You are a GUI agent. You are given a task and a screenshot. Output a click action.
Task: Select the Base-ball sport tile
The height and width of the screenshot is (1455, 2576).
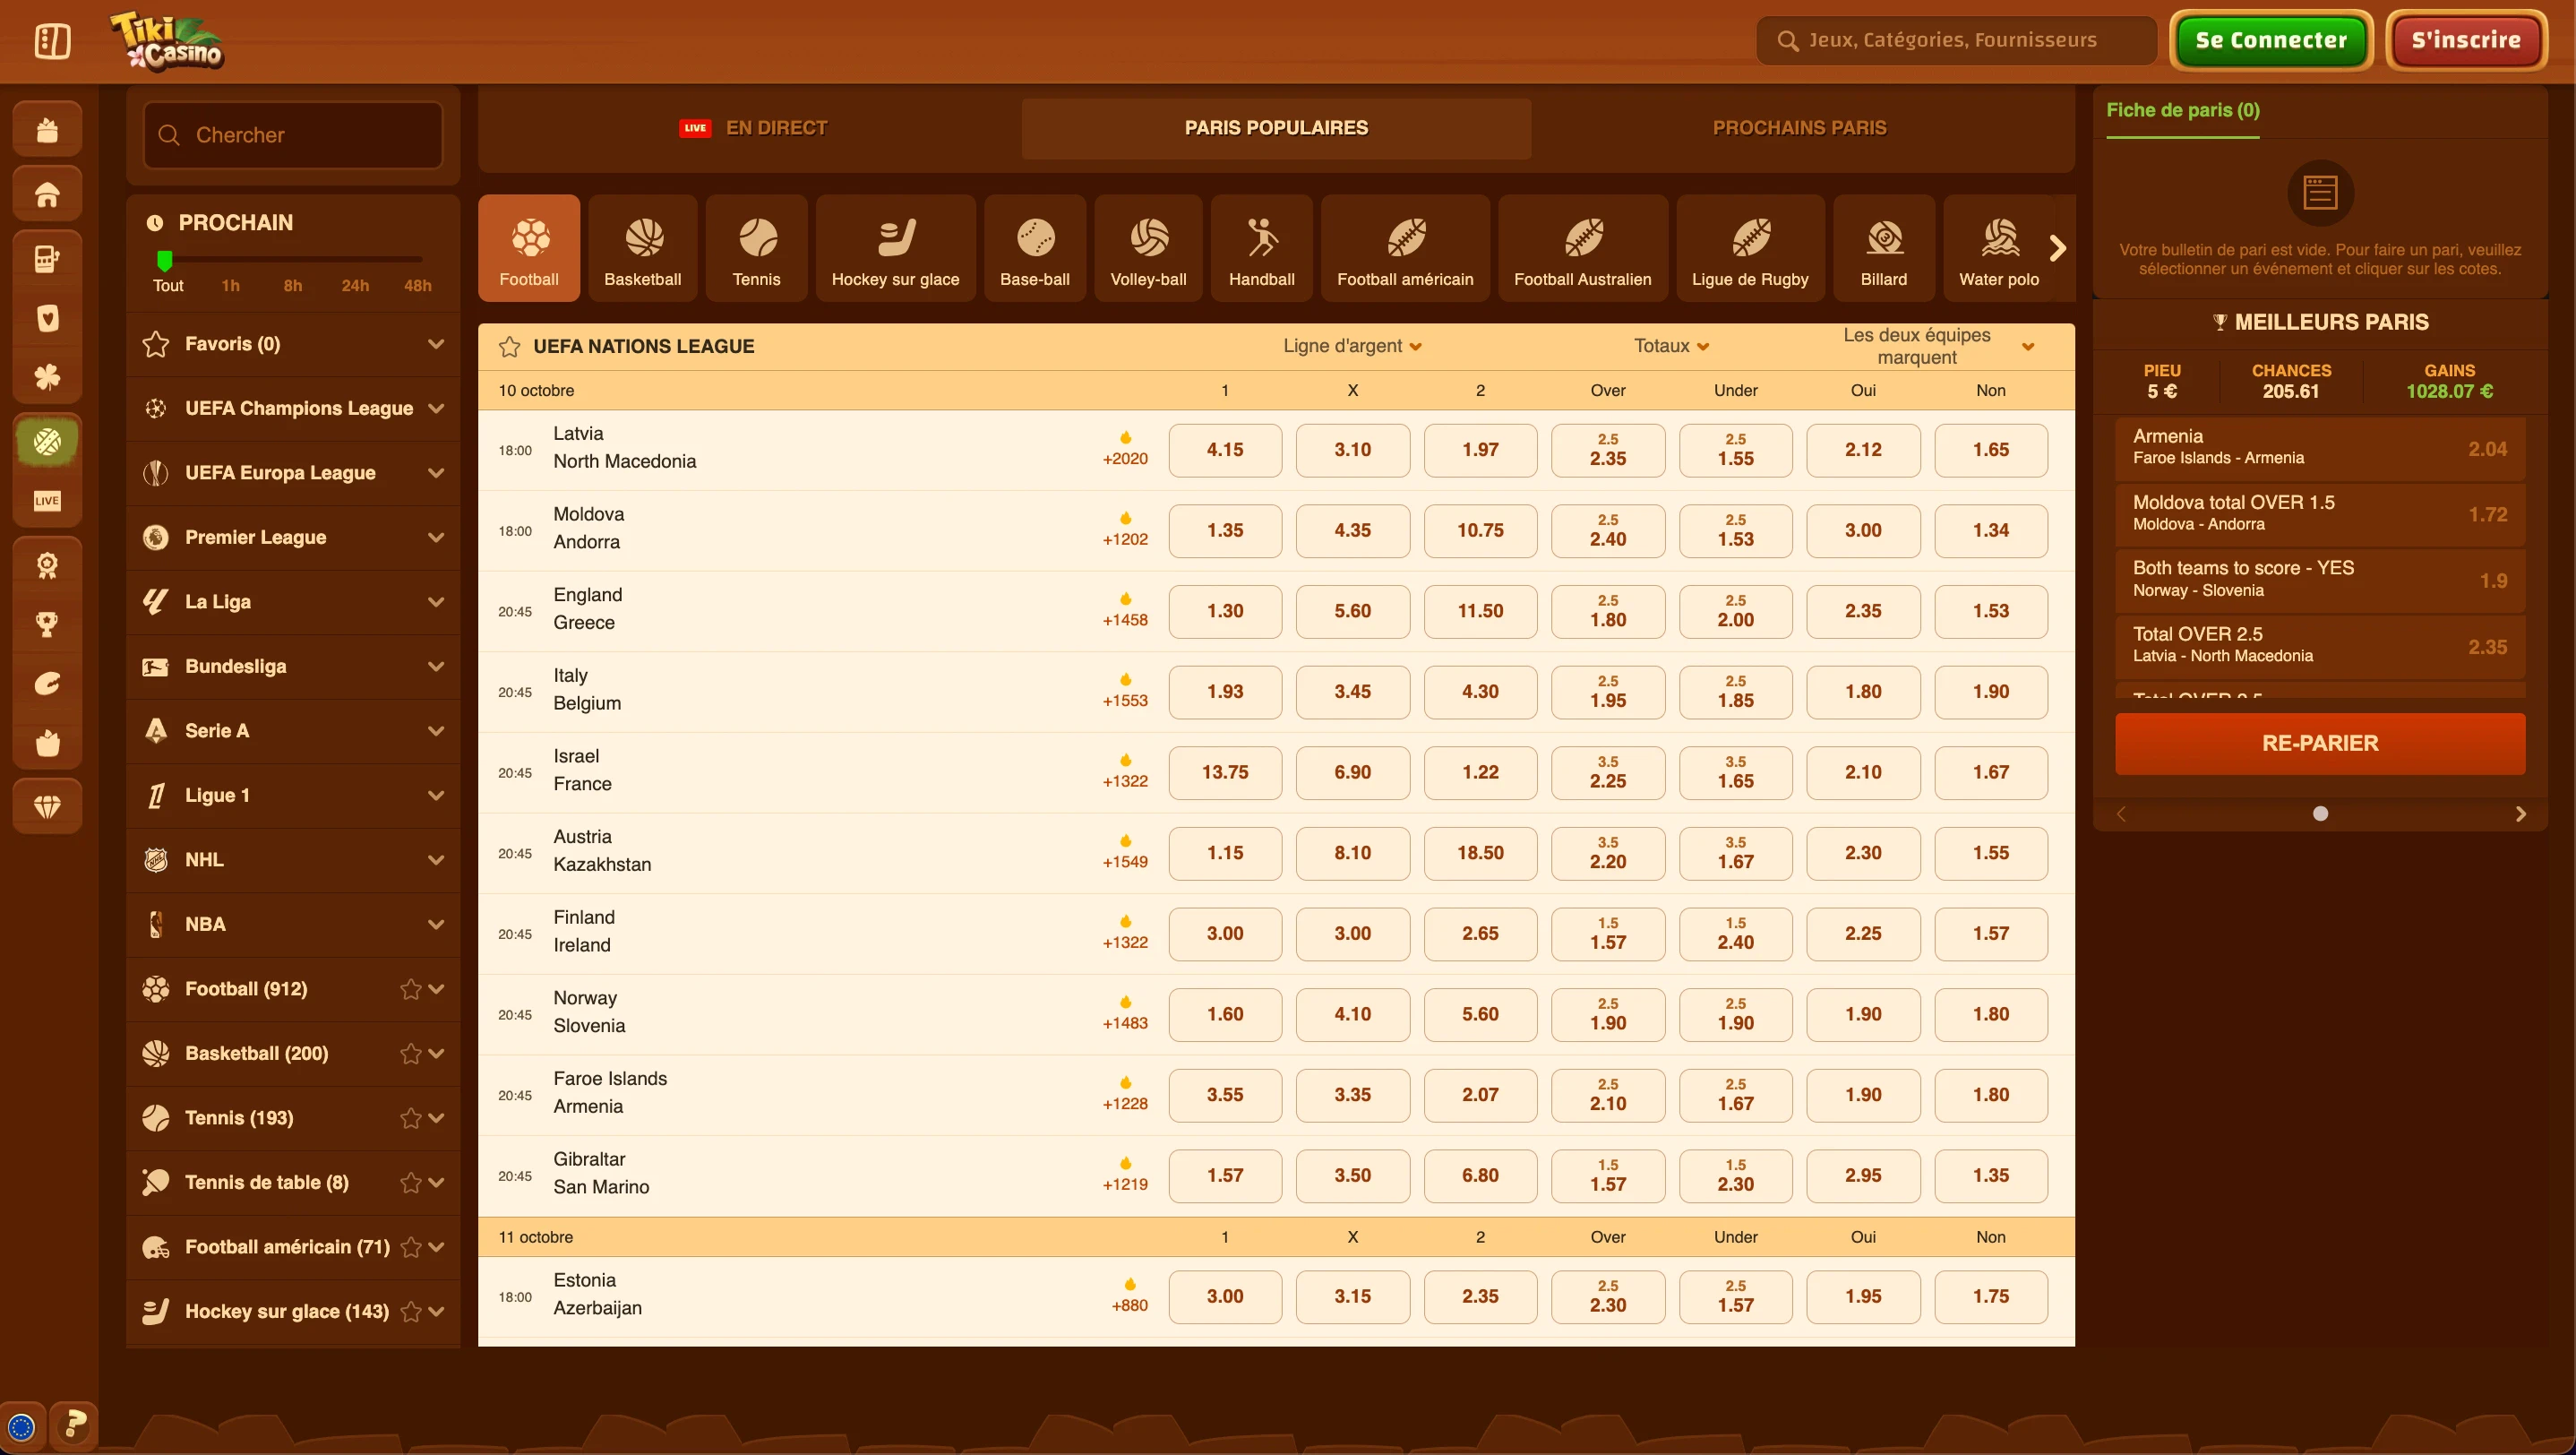1035,248
